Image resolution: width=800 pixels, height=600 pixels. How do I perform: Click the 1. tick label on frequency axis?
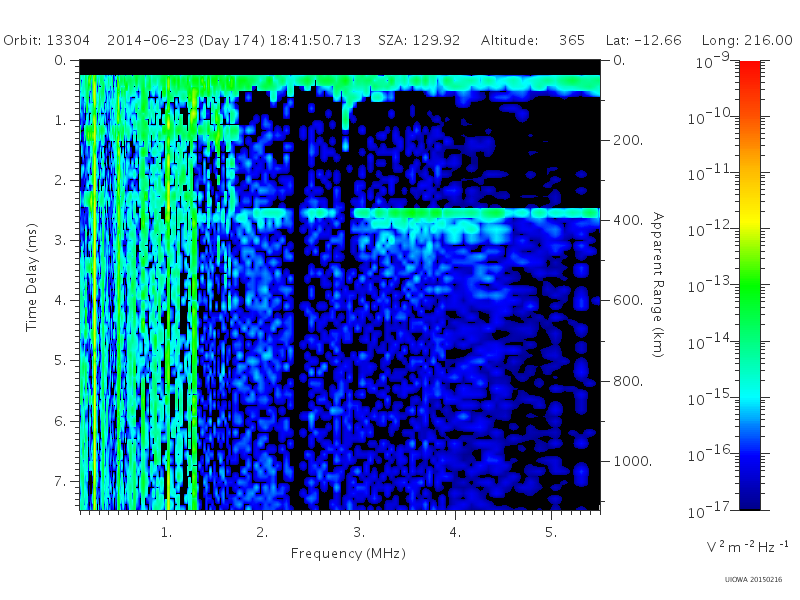click(166, 532)
